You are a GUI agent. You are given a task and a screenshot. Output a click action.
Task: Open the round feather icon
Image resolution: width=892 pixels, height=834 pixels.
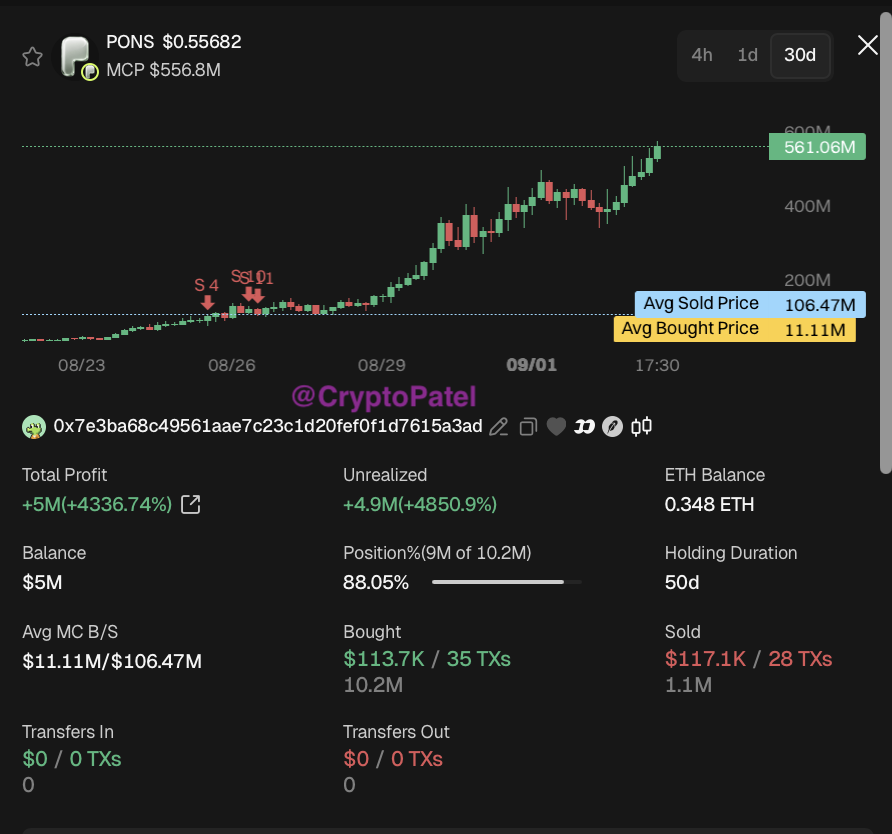tap(613, 427)
